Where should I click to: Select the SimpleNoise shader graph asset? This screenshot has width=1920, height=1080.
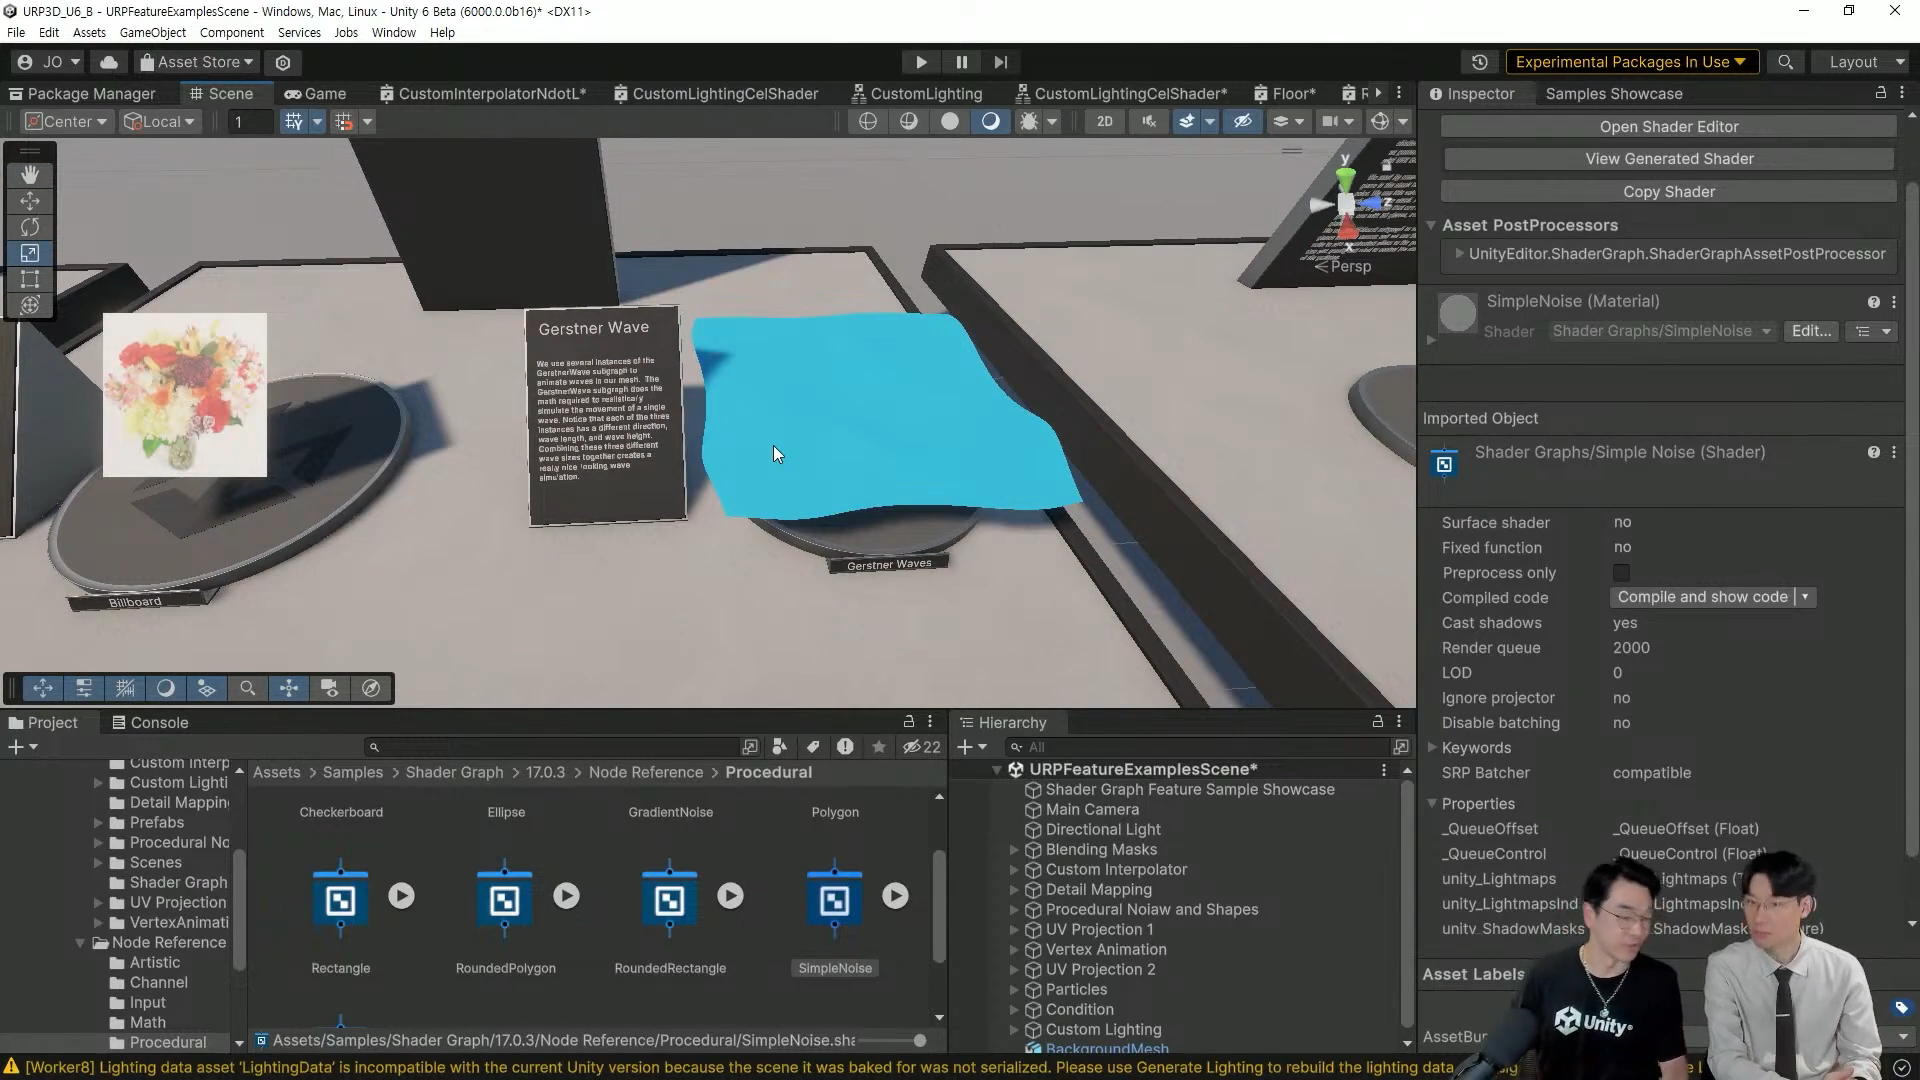(834, 900)
